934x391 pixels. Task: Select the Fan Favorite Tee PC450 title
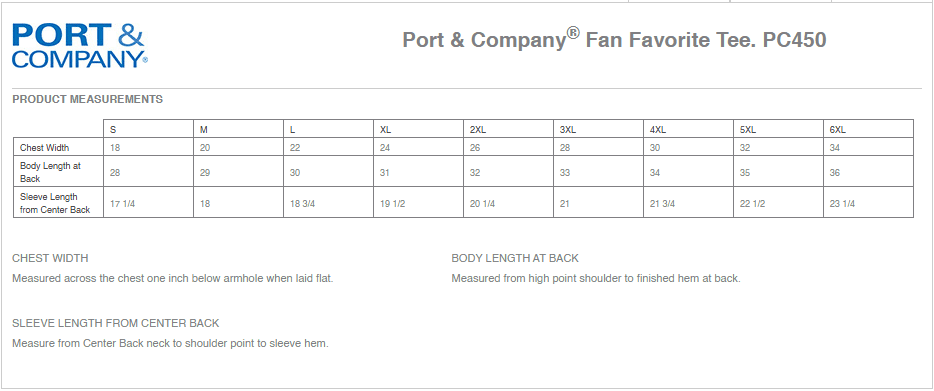tap(614, 39)
